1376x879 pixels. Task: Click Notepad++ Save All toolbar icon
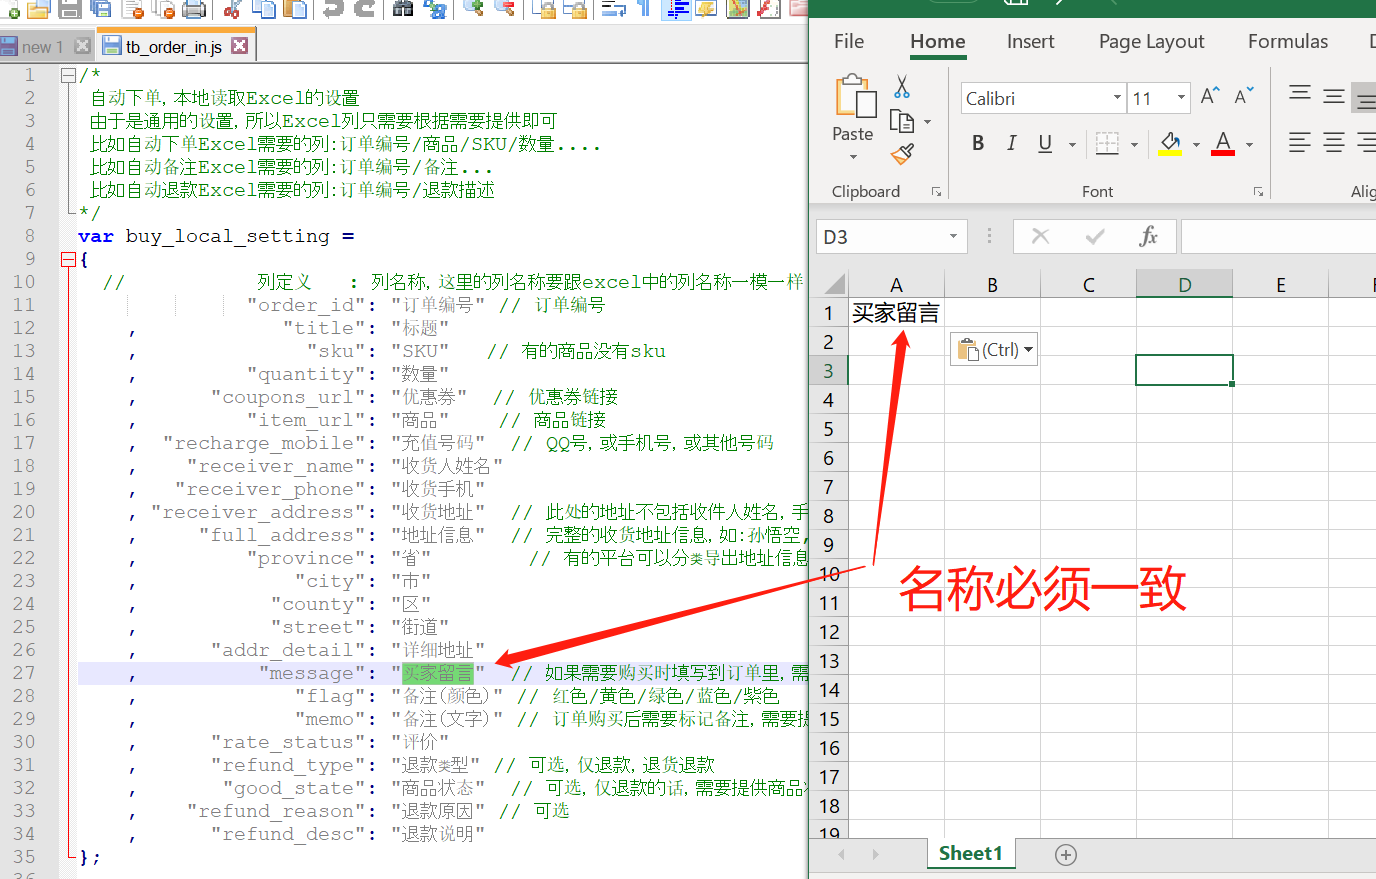[101, 9]
